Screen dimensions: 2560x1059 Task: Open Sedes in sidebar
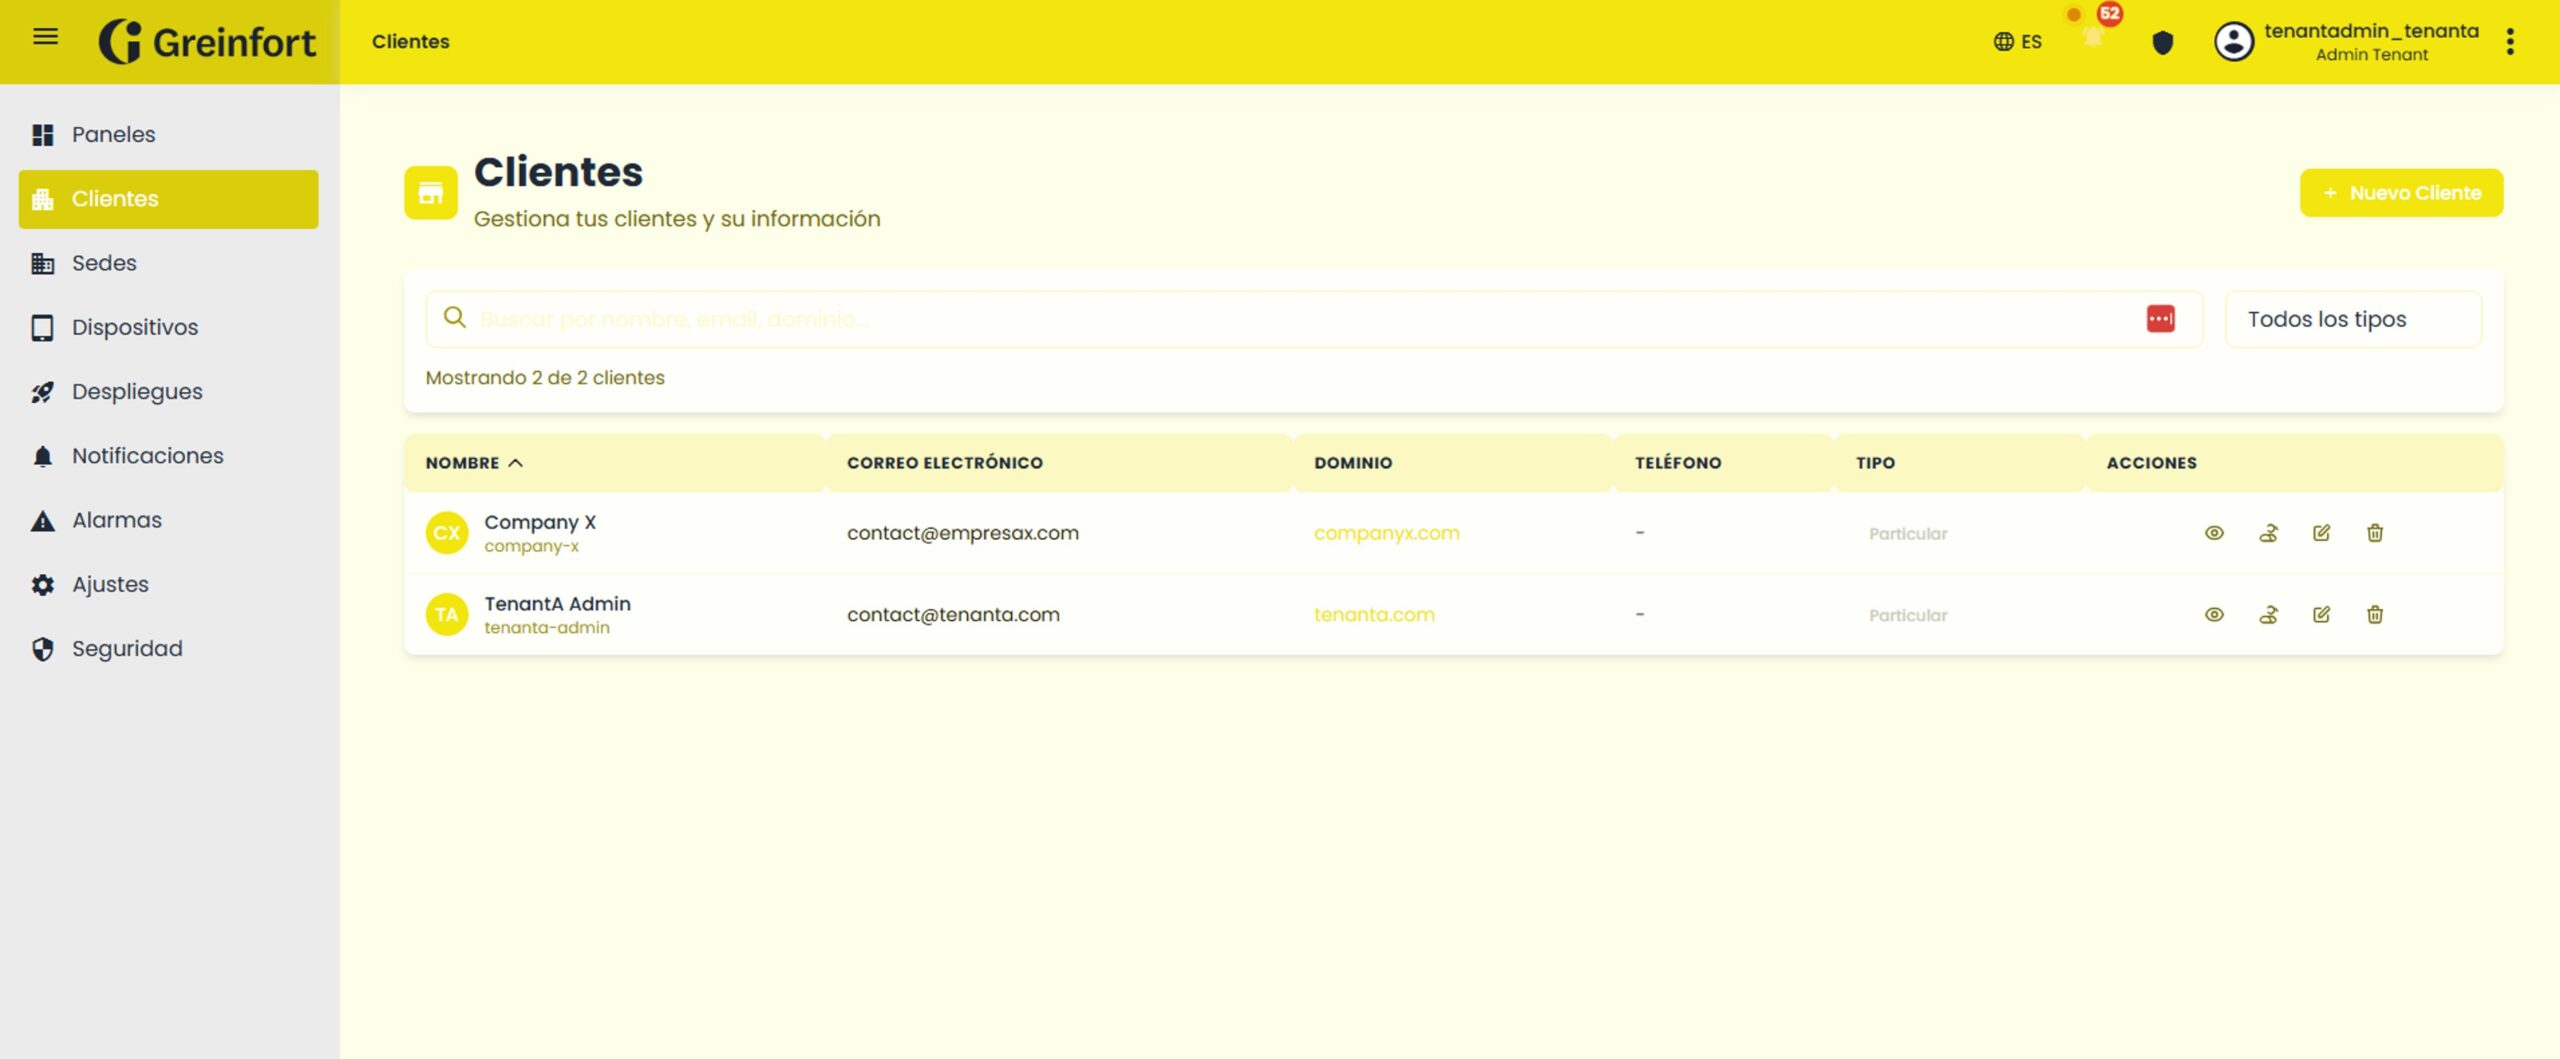168,263
